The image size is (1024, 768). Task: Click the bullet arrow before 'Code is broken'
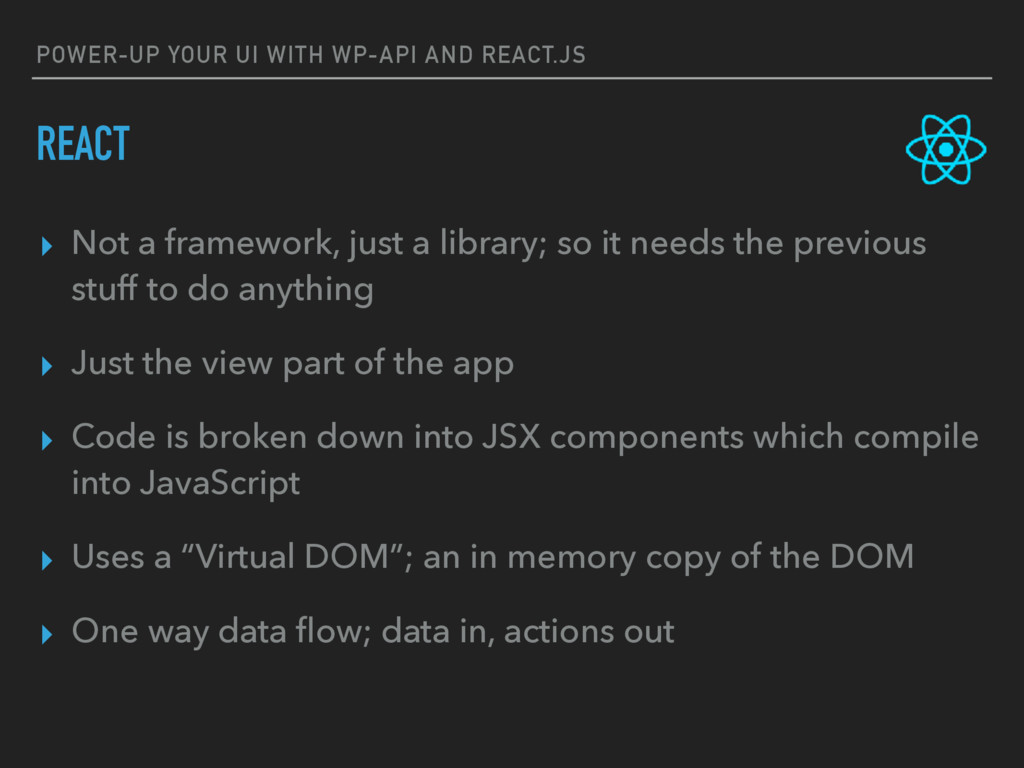[46, 440]
